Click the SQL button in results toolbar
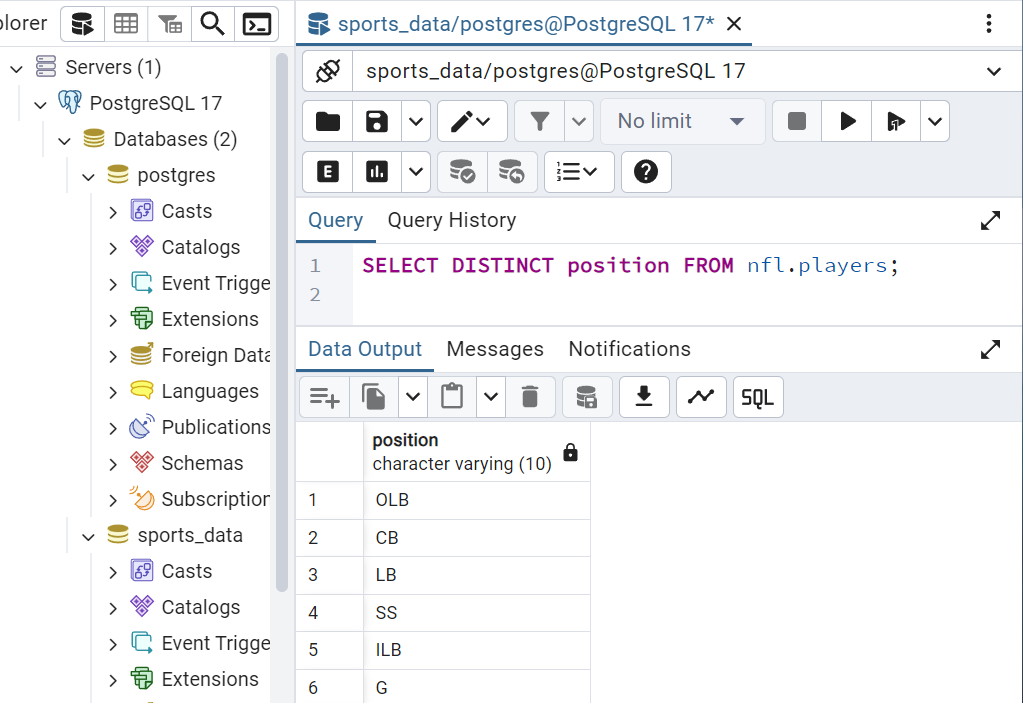1023x703 pixels. [x=758, y=397]
